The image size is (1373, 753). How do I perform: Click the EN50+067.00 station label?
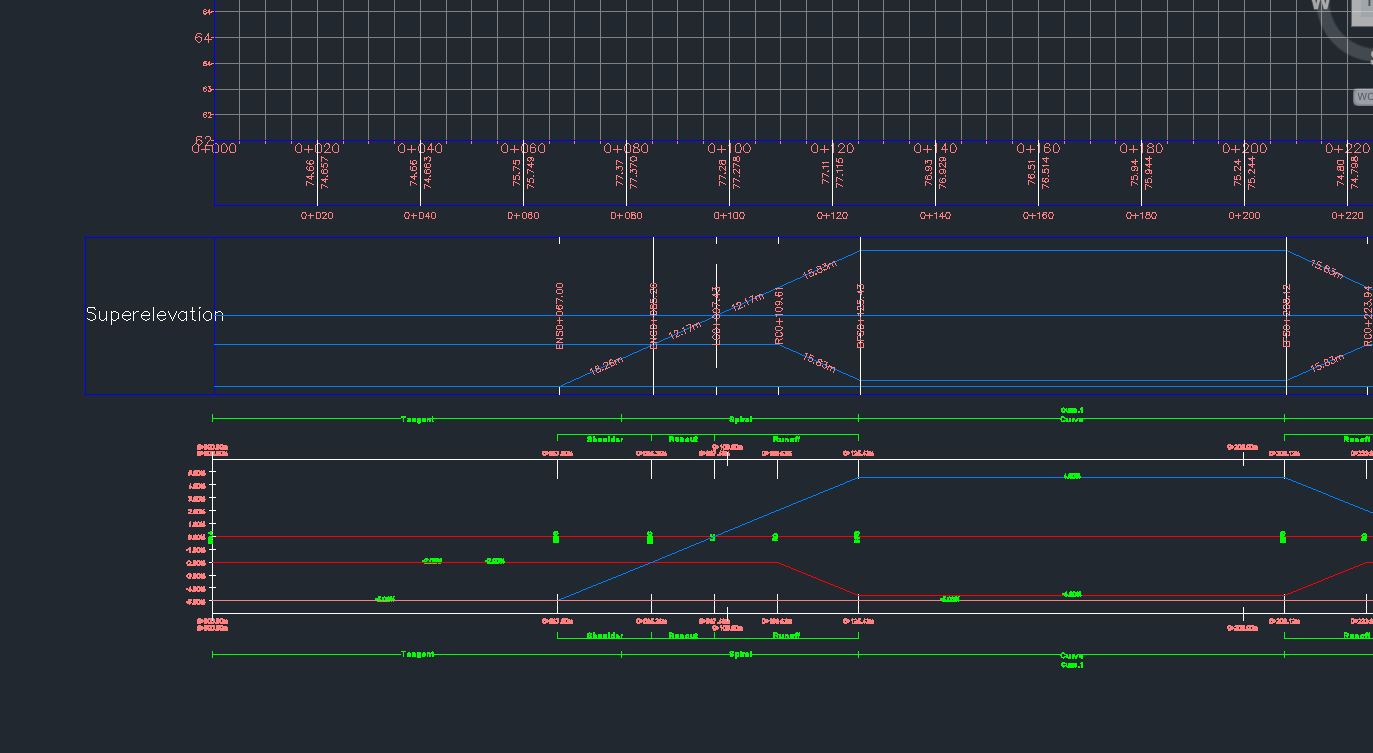(560, 316)
